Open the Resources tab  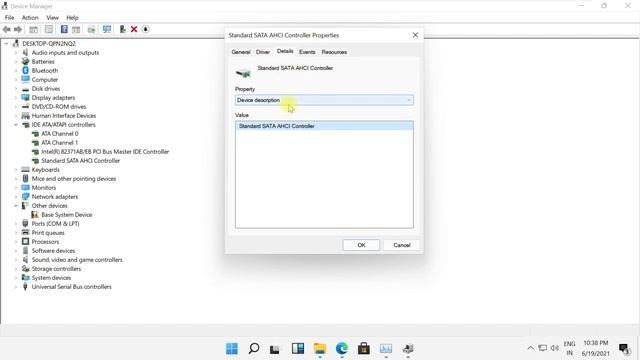[334, 52]
